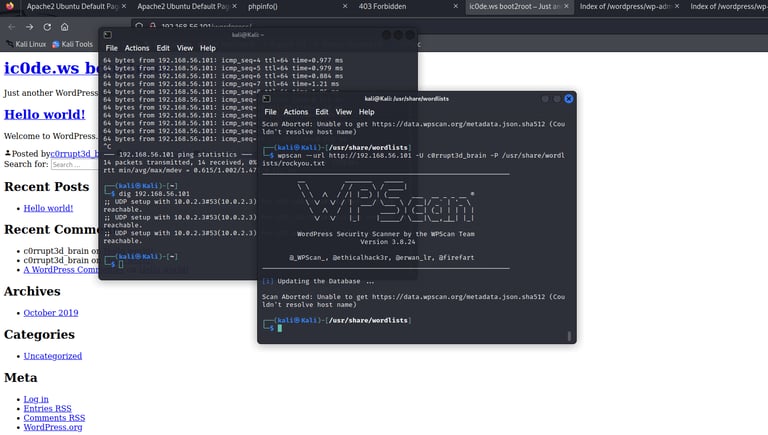Open Hello world! under Recent Posts
Screen dimensions: 768x435
click(x=48, y=208)
